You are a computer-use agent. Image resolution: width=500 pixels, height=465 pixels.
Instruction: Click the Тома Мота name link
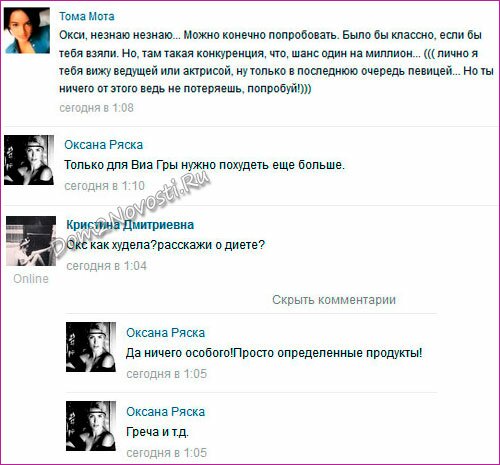[87, 16]
